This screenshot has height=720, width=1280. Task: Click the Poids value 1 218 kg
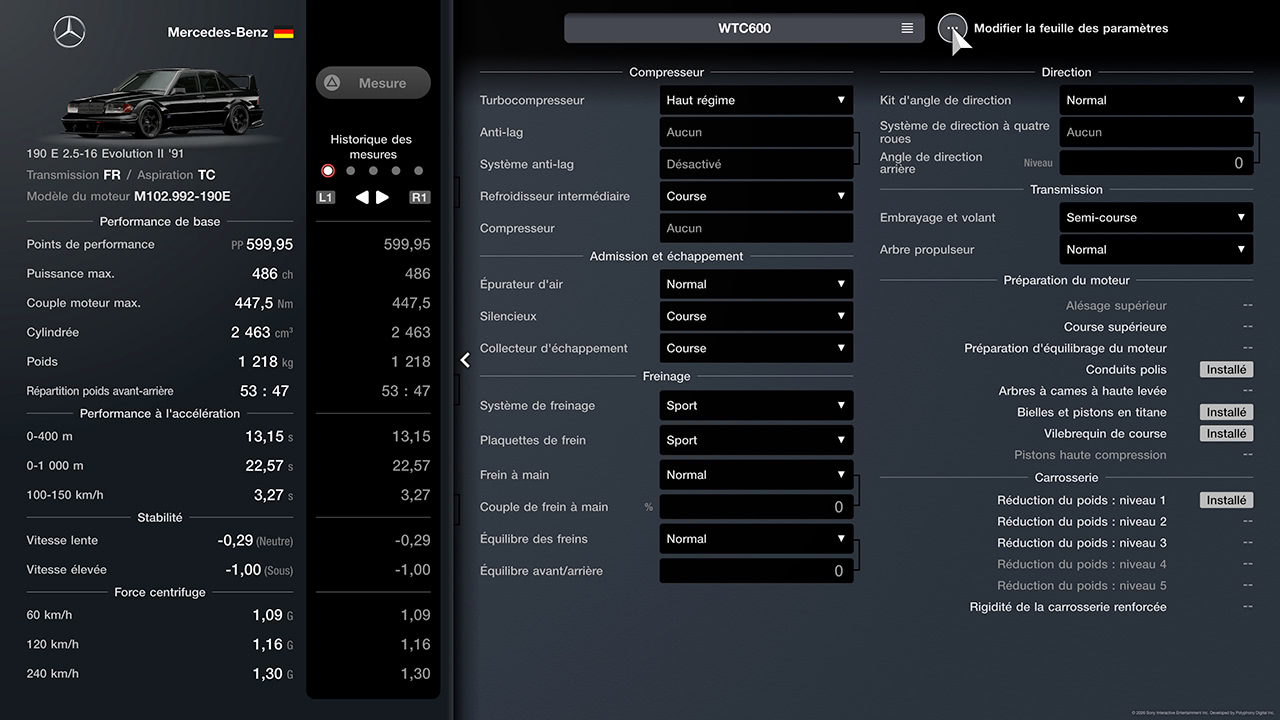[x=266, y=361]
